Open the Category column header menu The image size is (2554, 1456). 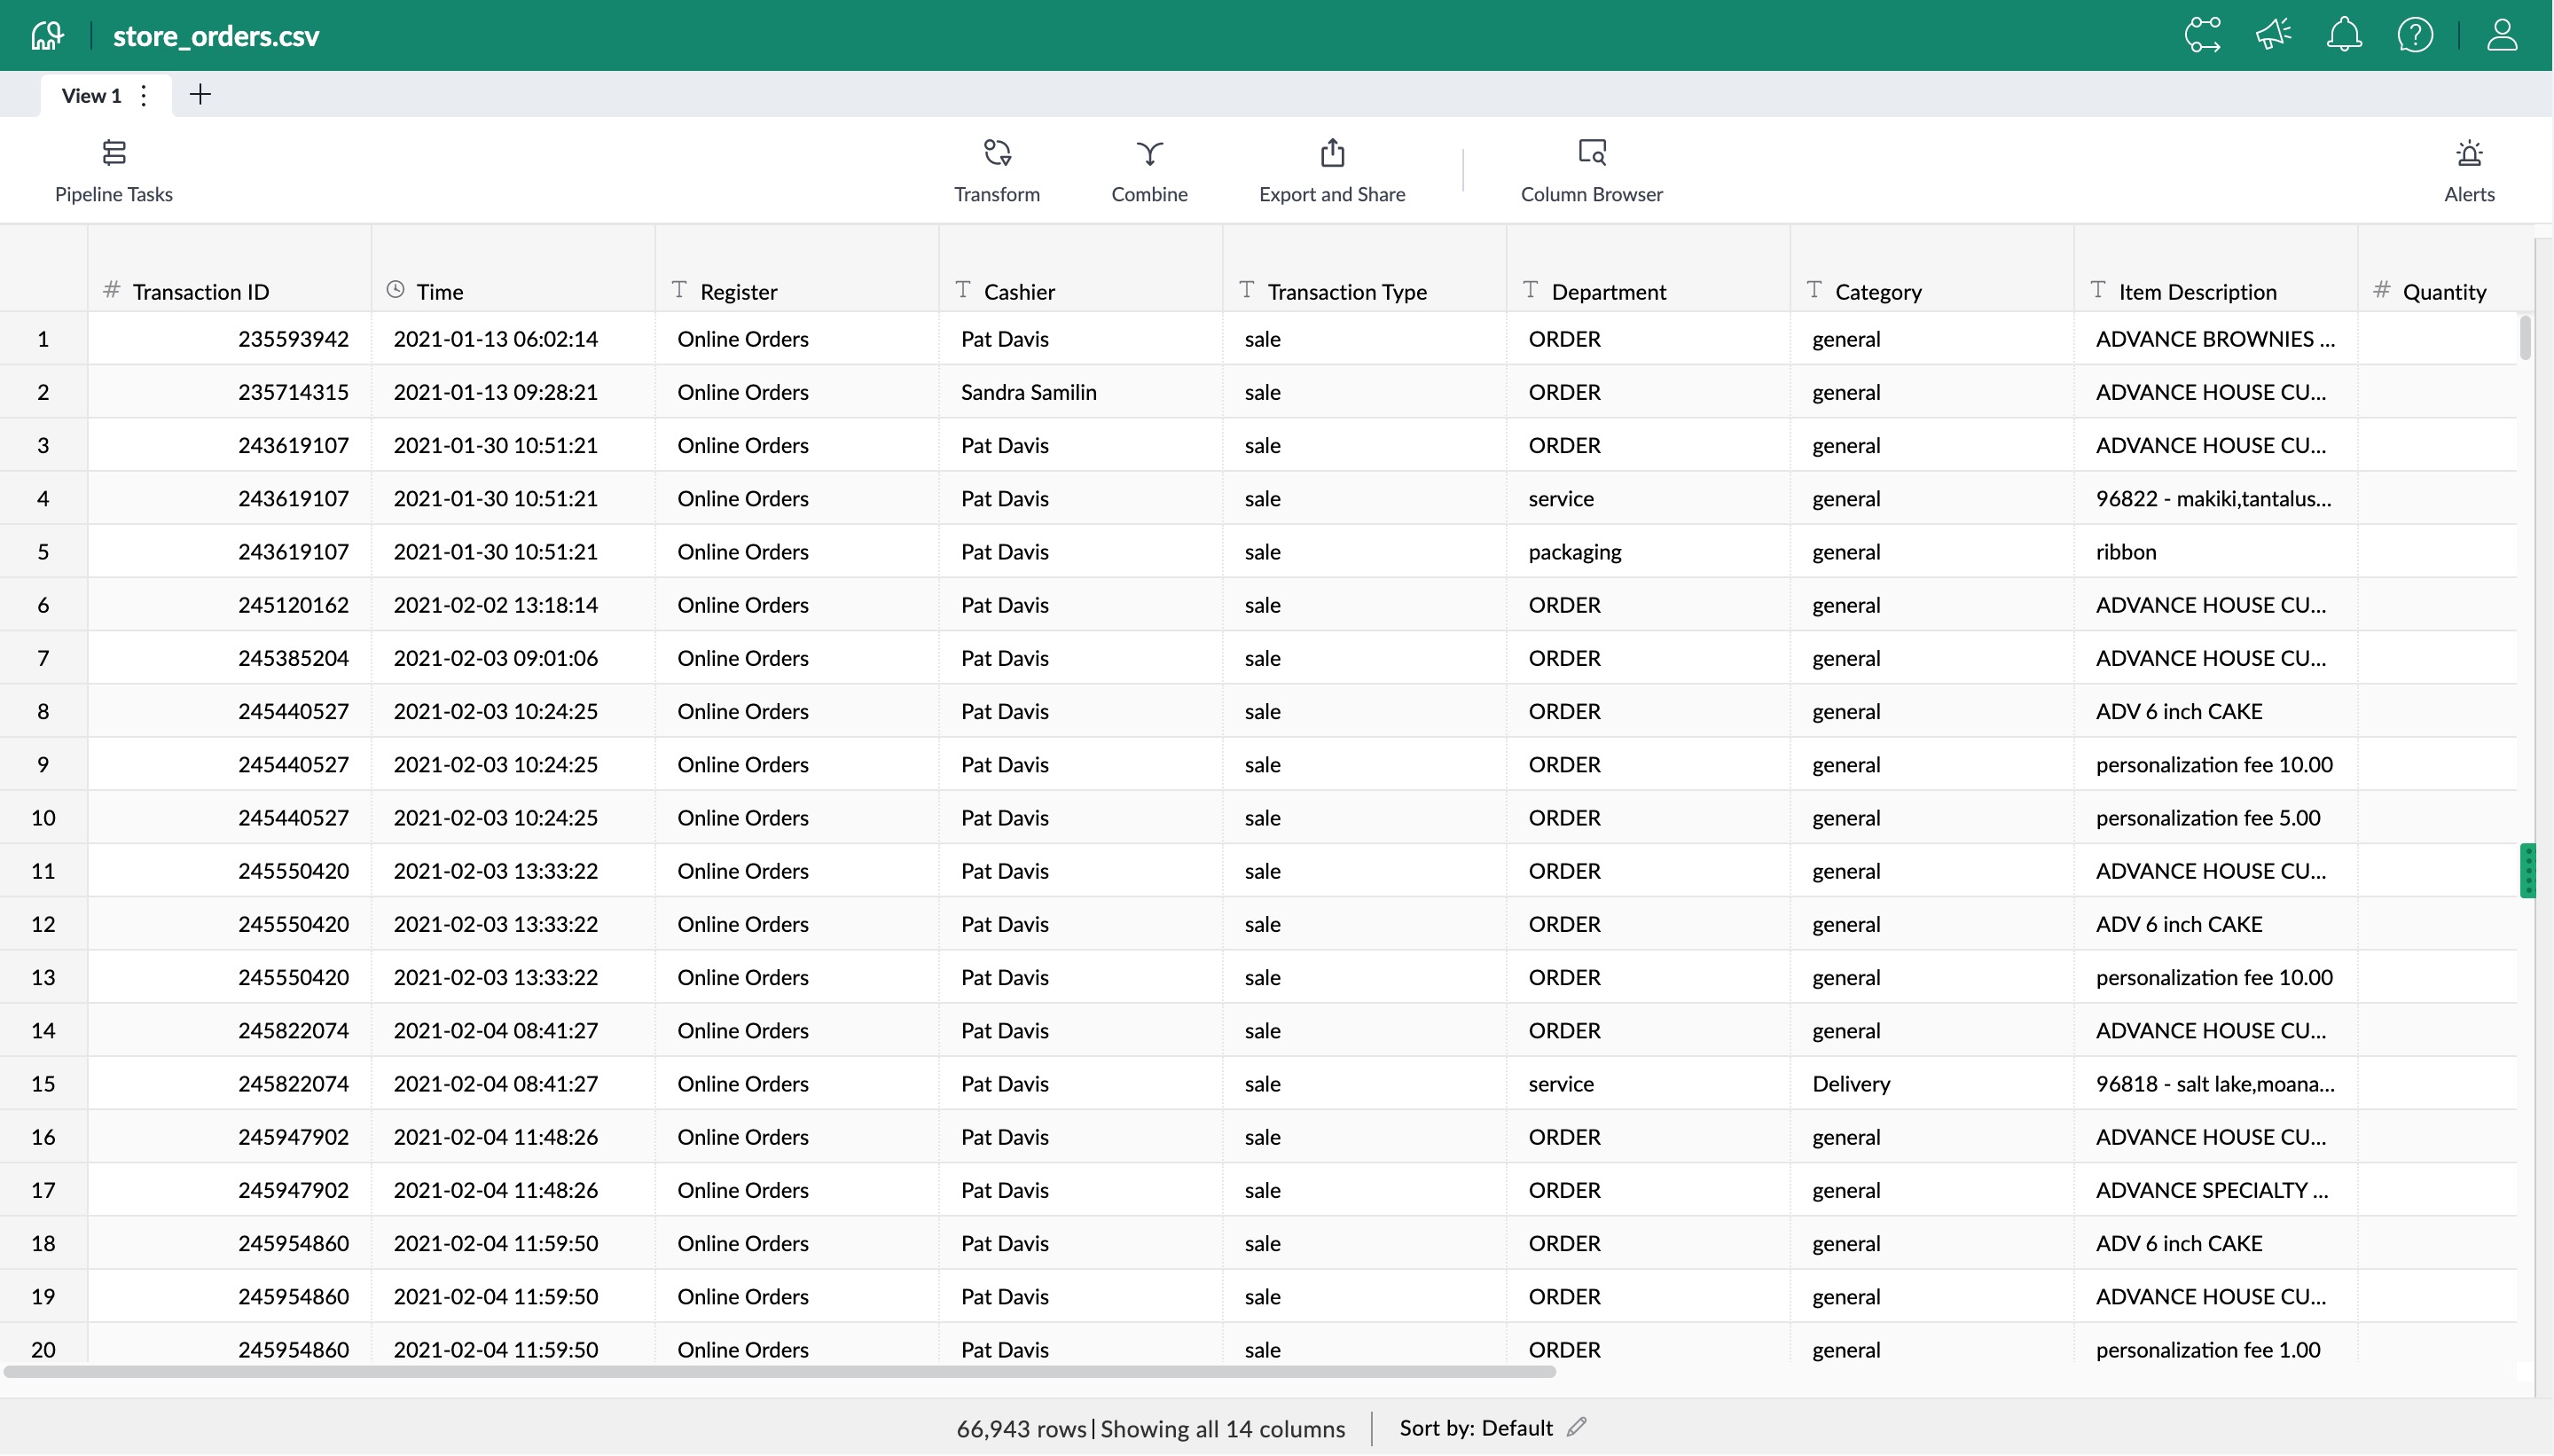[x=1878, y=291]
